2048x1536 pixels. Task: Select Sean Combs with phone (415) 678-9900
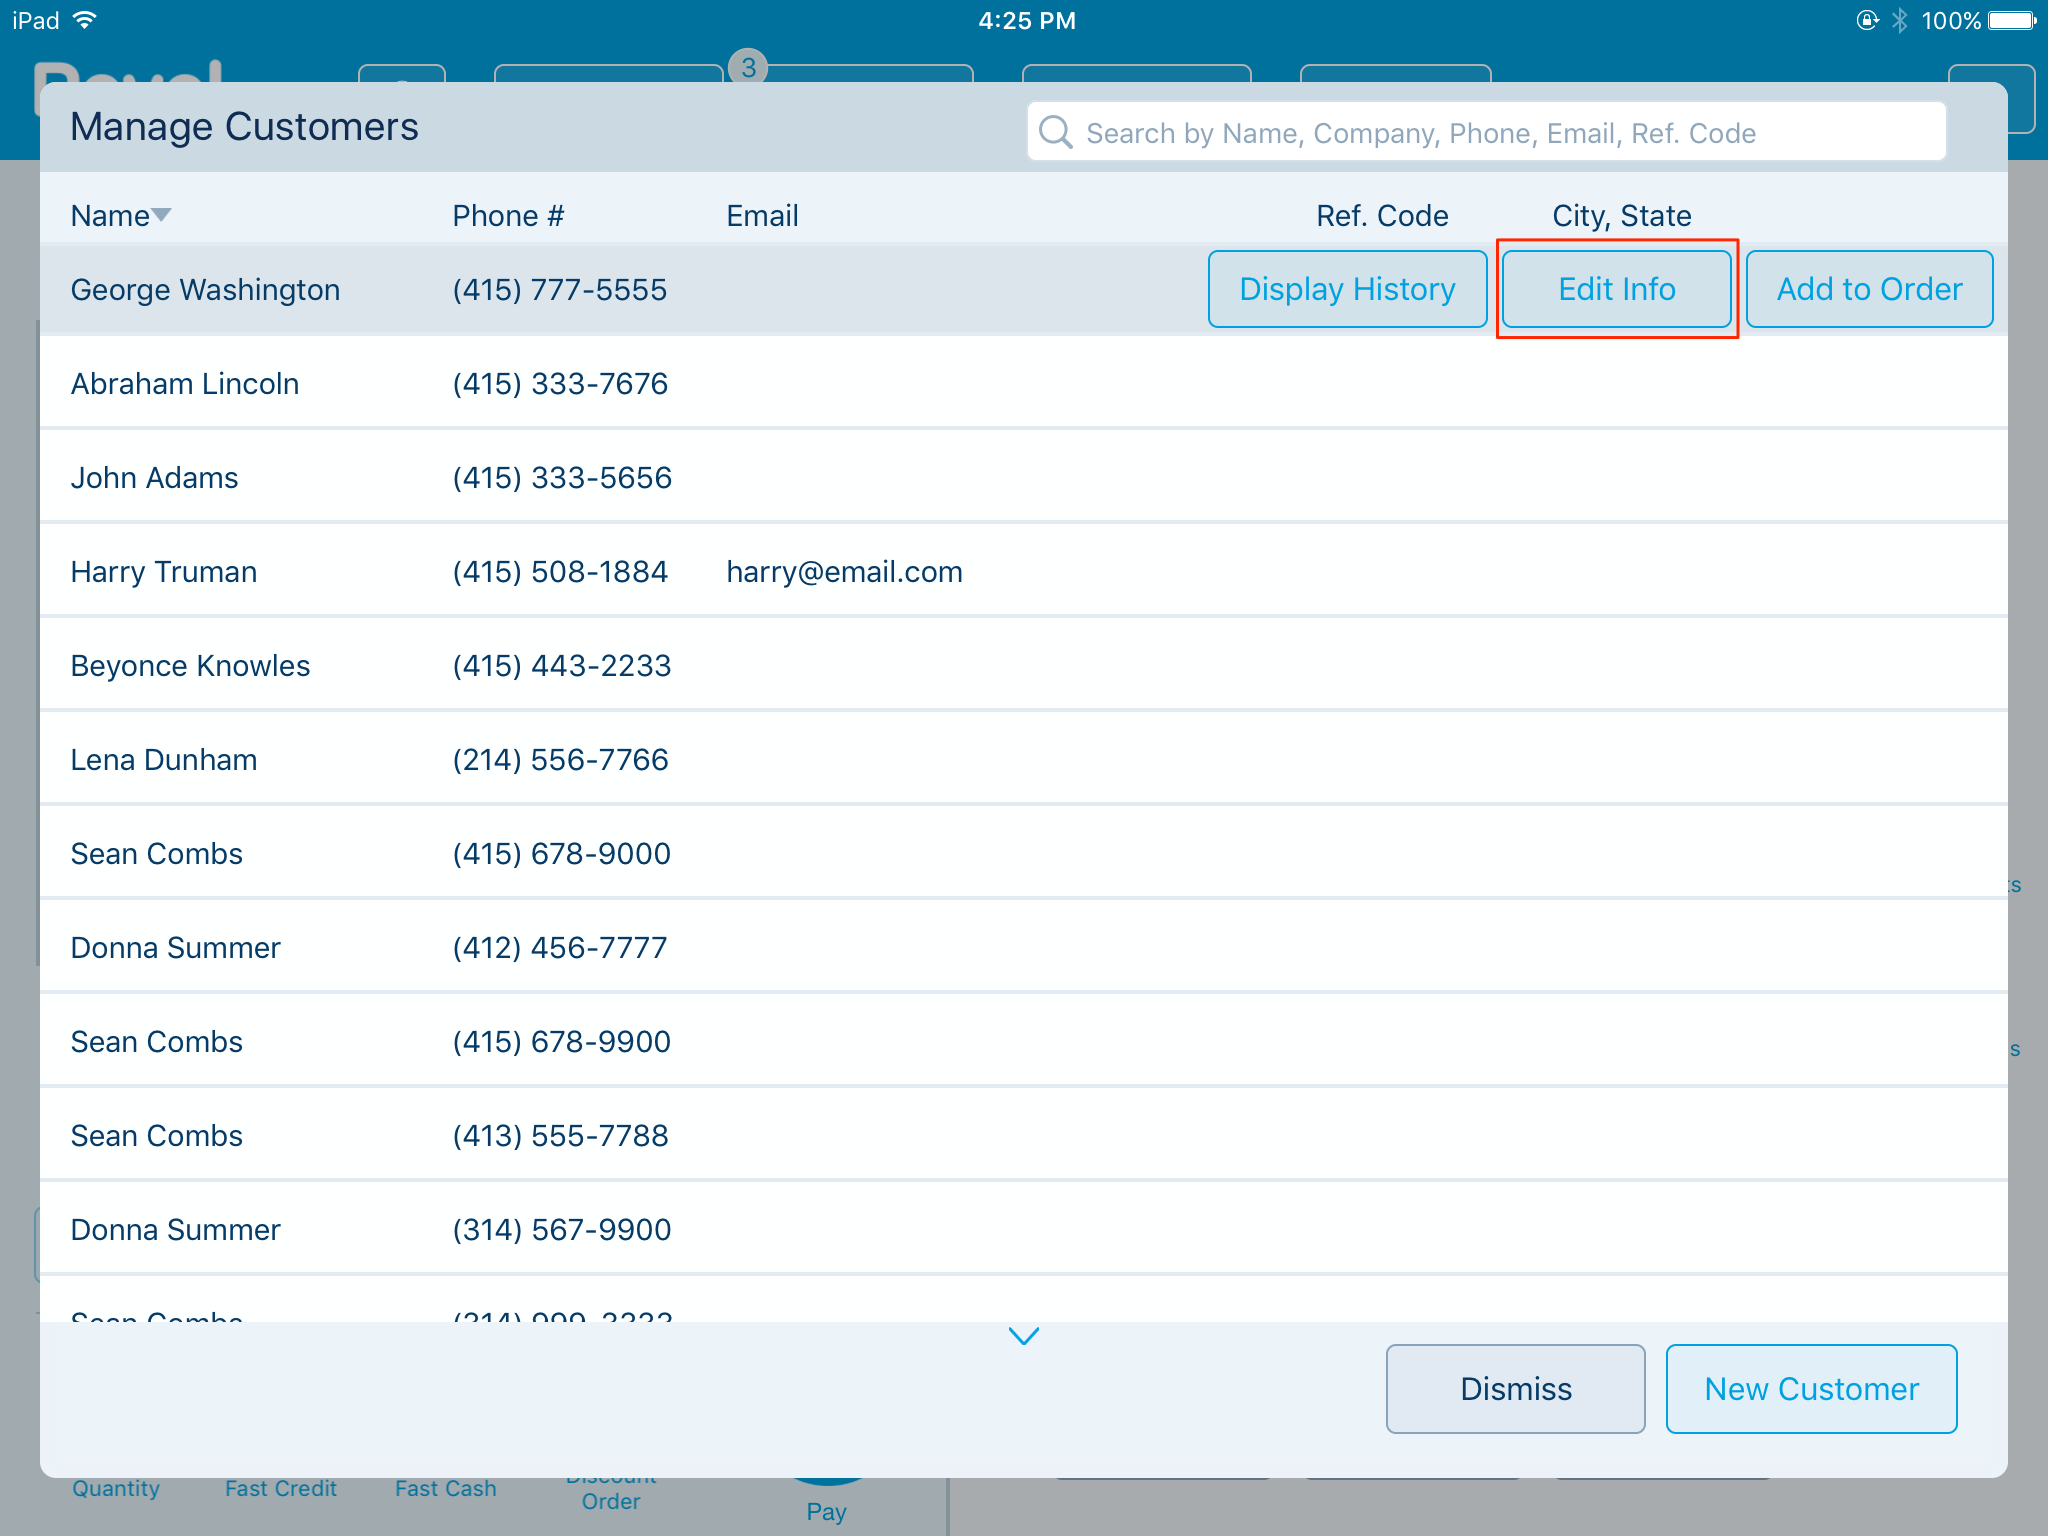(1023, 1041)
